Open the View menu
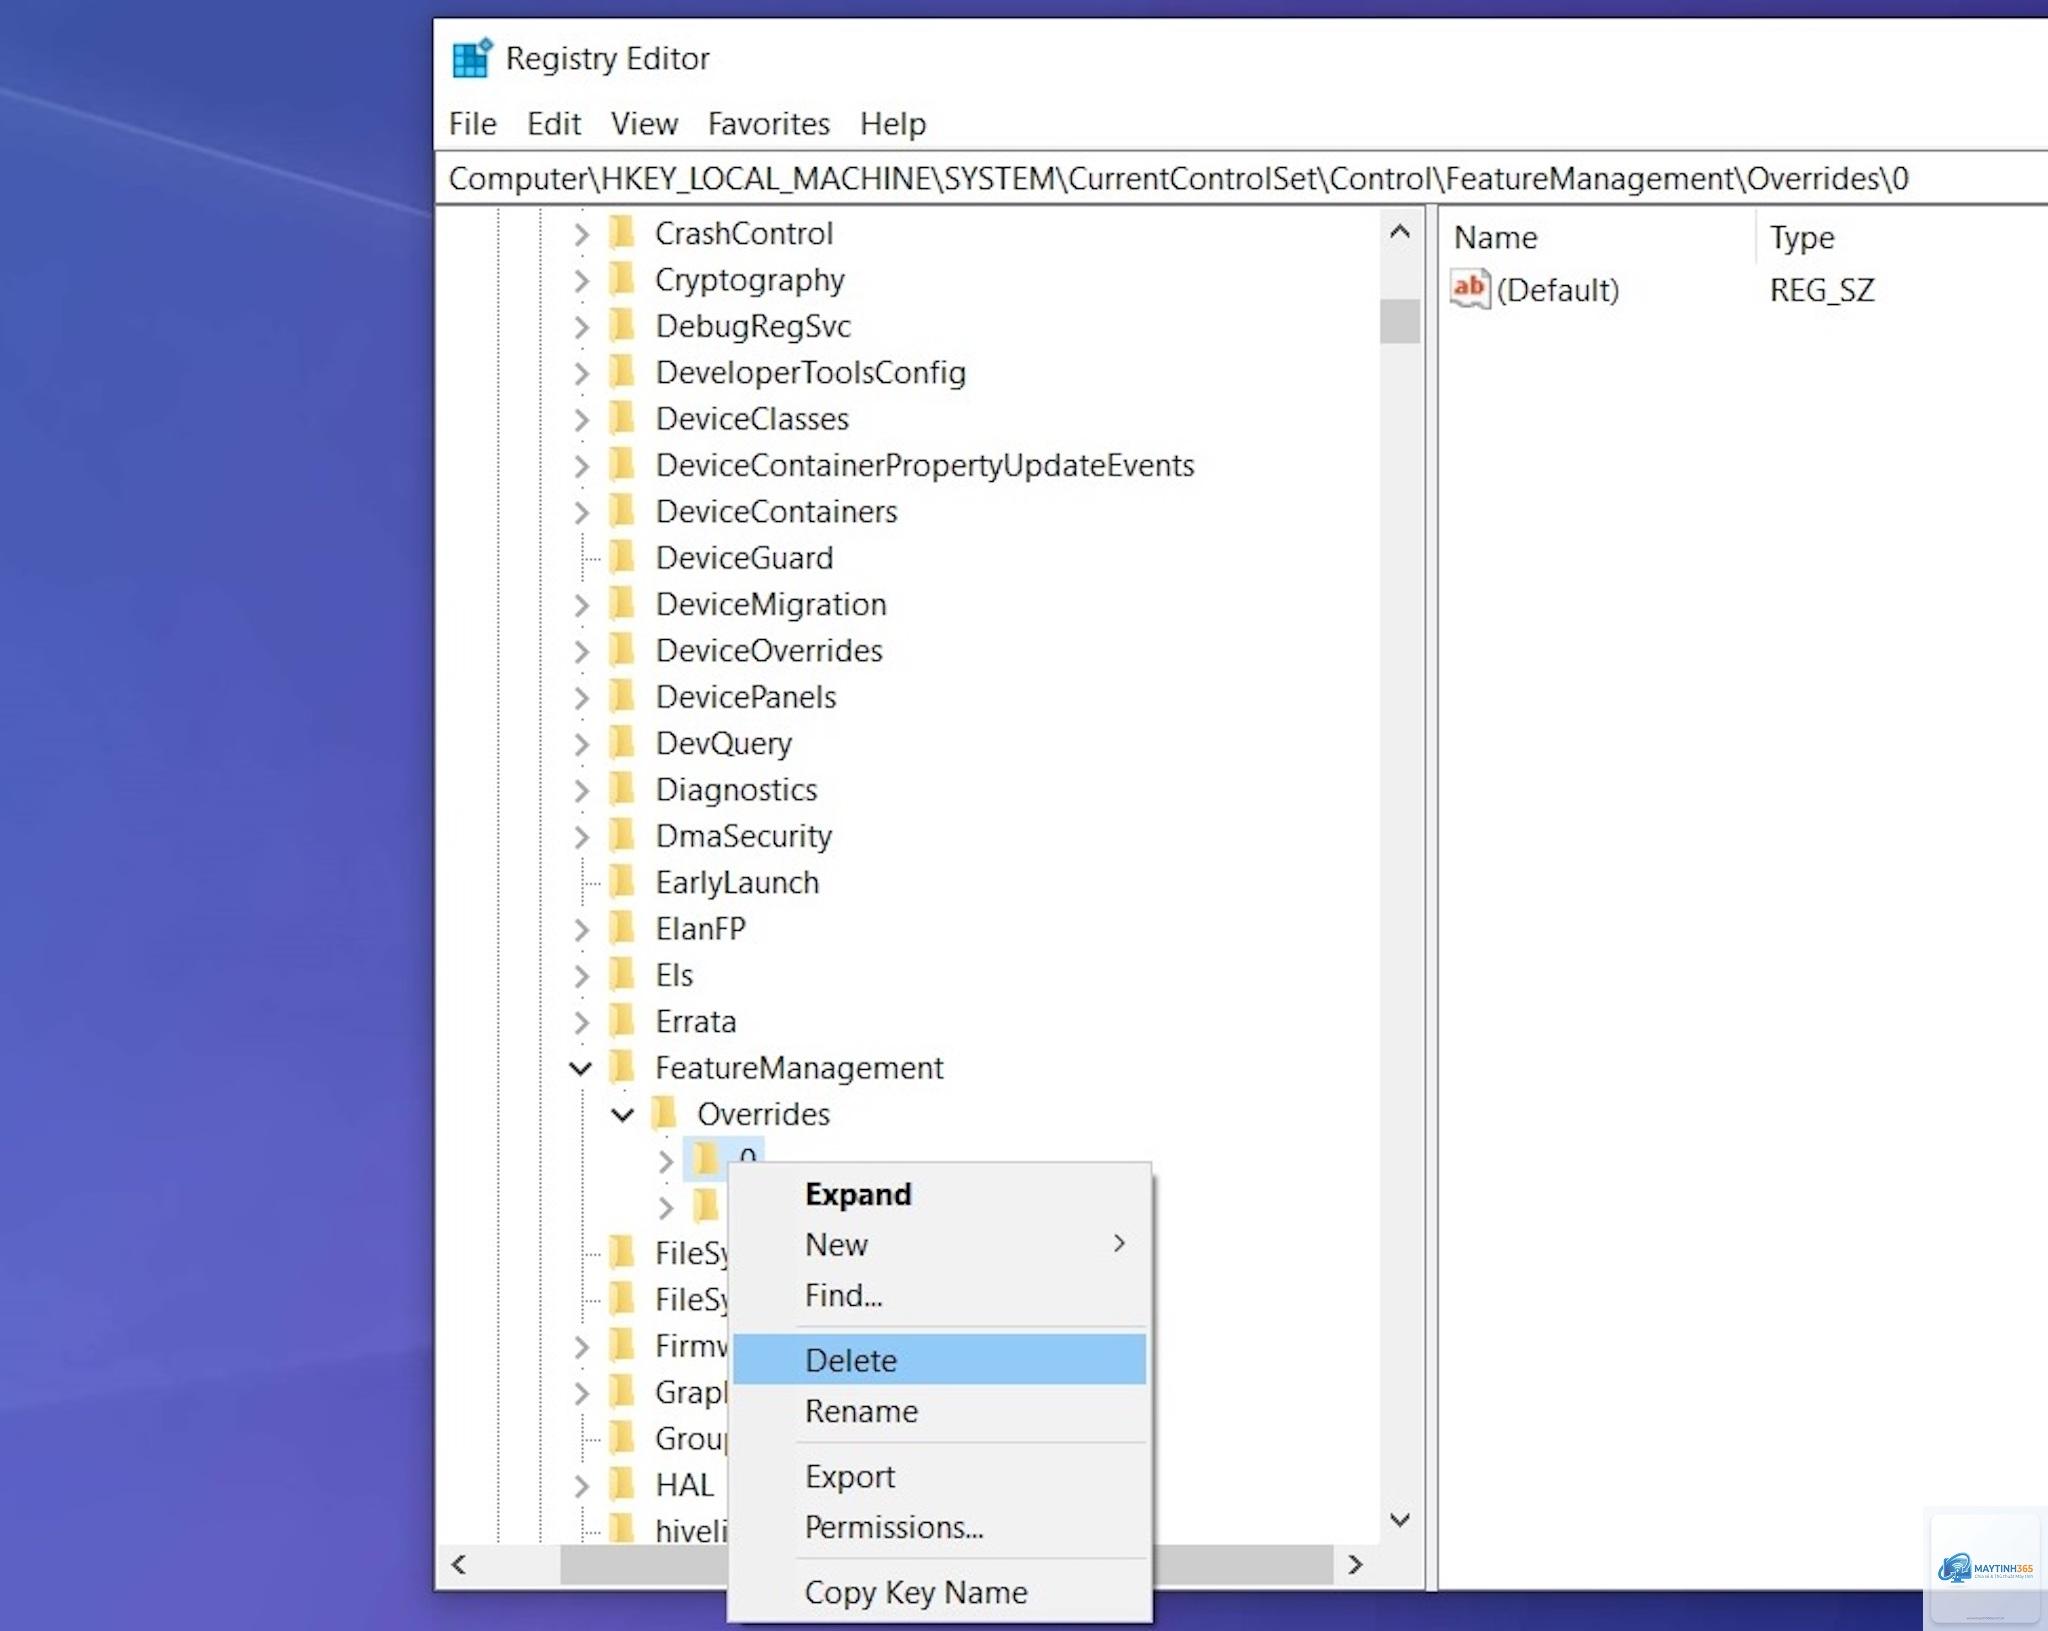Image resolution: width=2048 pixels, height=1631 pixels. 644,124
